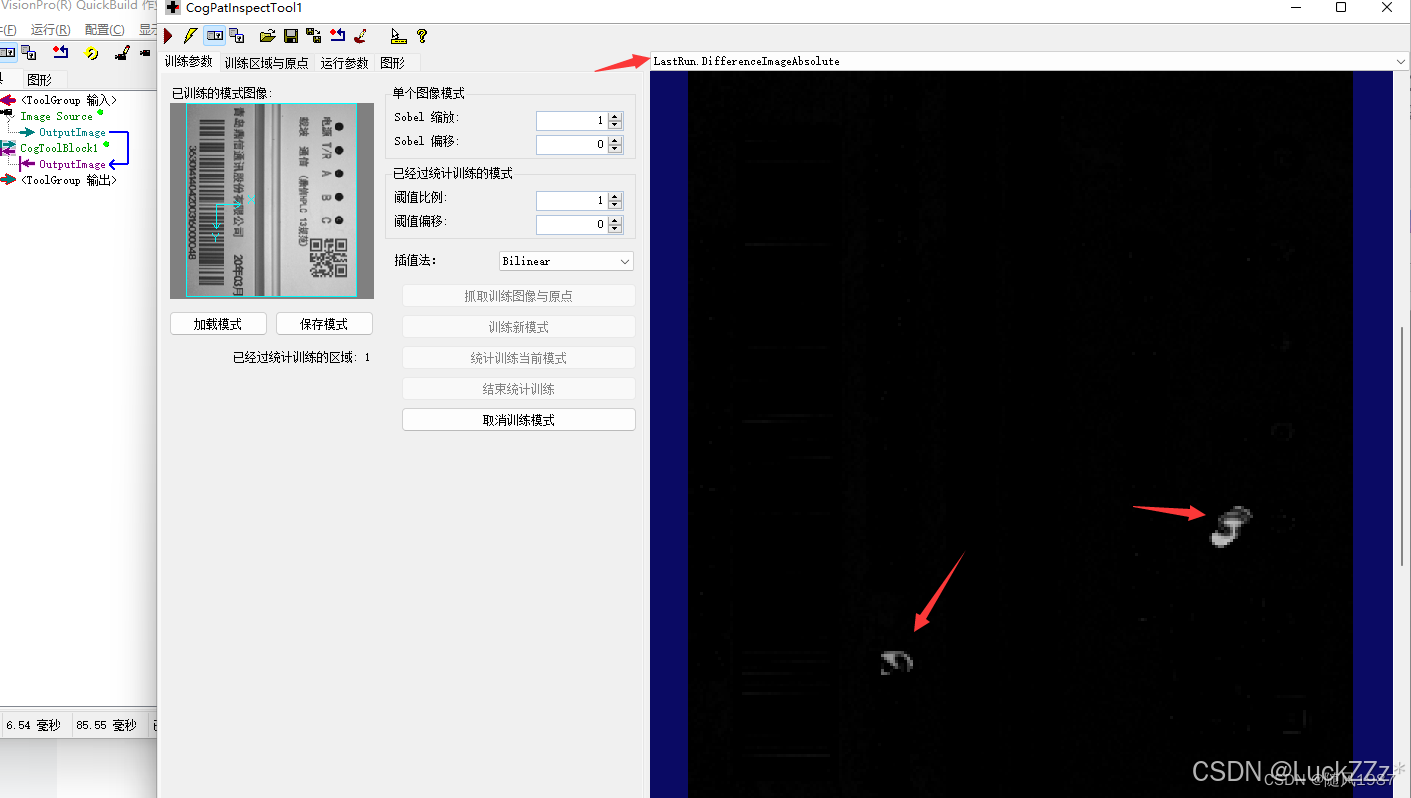Open a saved tool file with the folder icon
Image resolution: width=1411 pixels, height=798 pixels.
click(x=267, y=36)
